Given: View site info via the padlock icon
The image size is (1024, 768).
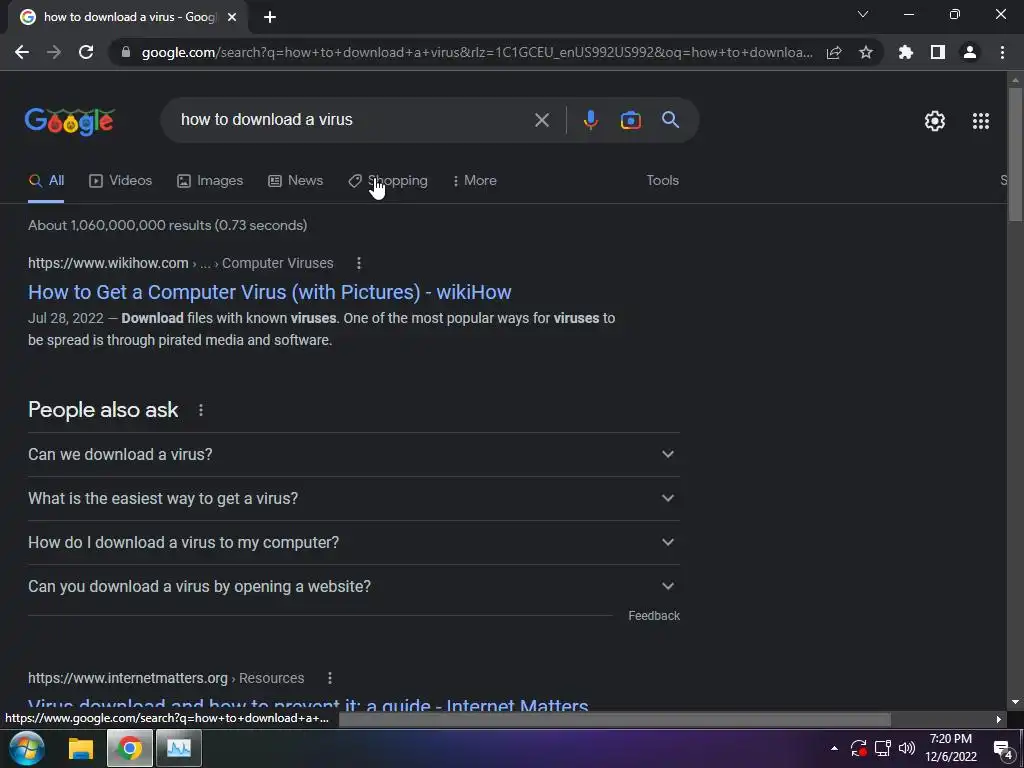Looking at the screenshot, I should point(126,52).
